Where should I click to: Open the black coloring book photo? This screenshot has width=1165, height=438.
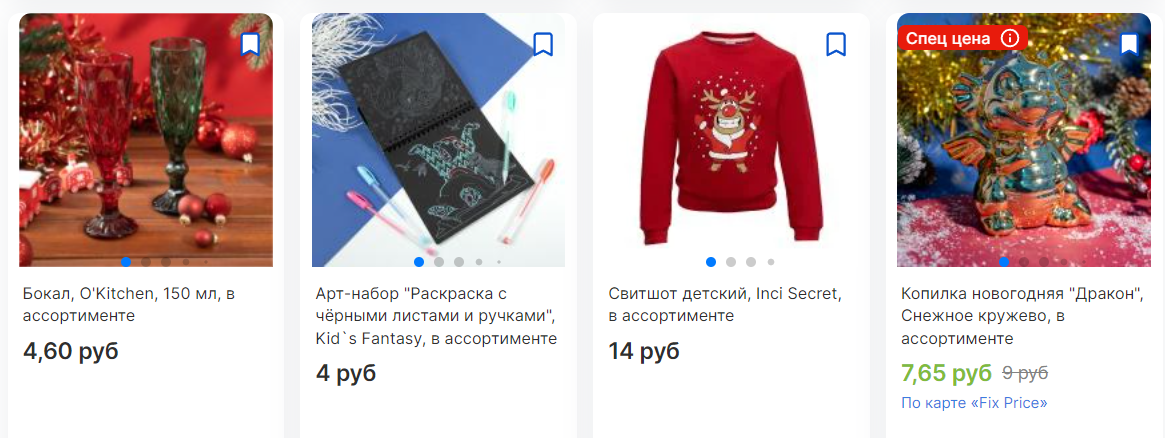click(x=438, y=140)
